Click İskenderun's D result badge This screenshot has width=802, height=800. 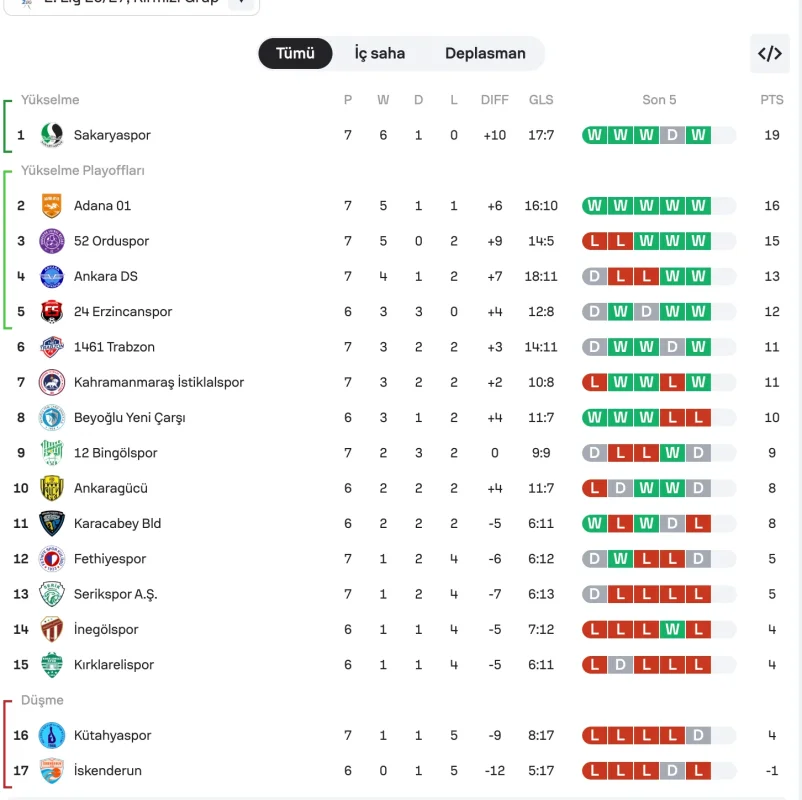(x=672, y=770)
